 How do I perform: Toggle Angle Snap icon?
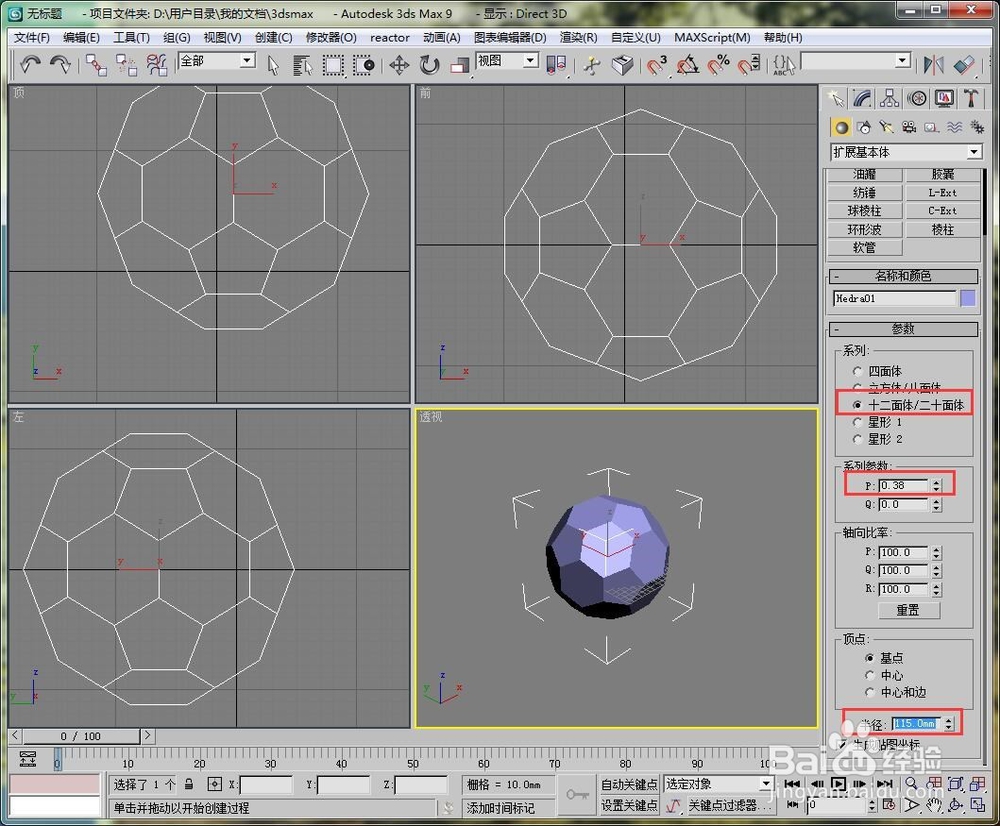pos(688,65)
